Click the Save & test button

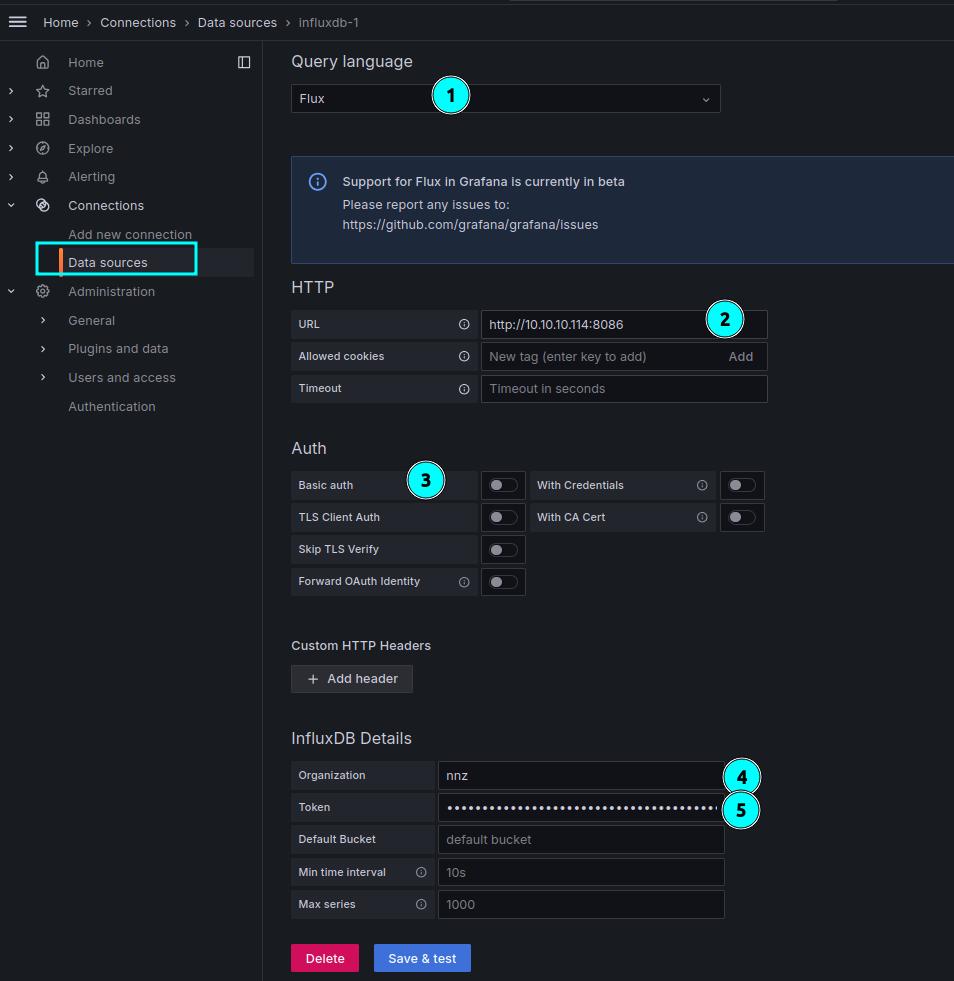pos(421,957)
